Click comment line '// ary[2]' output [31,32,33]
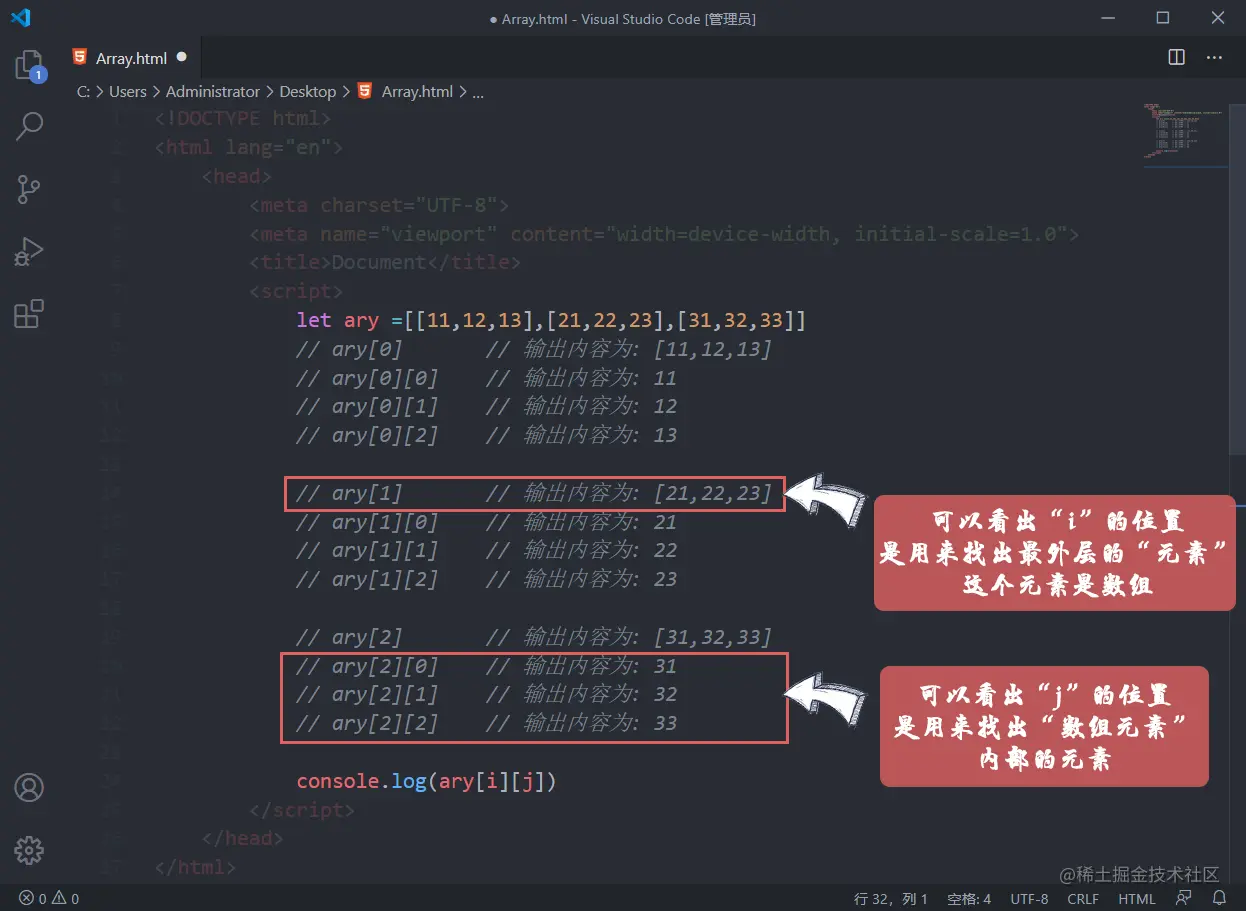Image resolution: width=1246 pixels, height=911 pixels. [534, 637]
